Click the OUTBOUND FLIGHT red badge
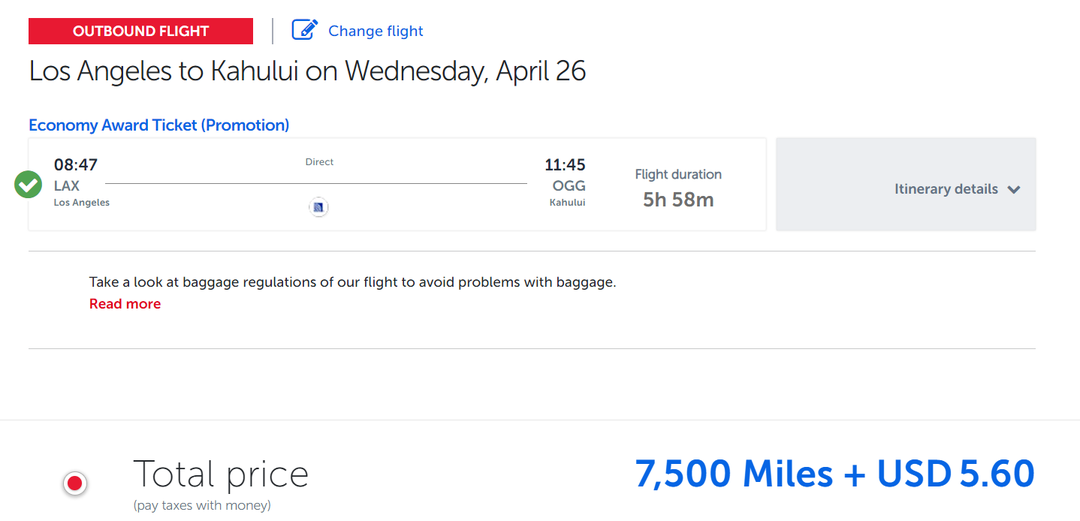Screen dimensions: 1080x521 (141, 31)
